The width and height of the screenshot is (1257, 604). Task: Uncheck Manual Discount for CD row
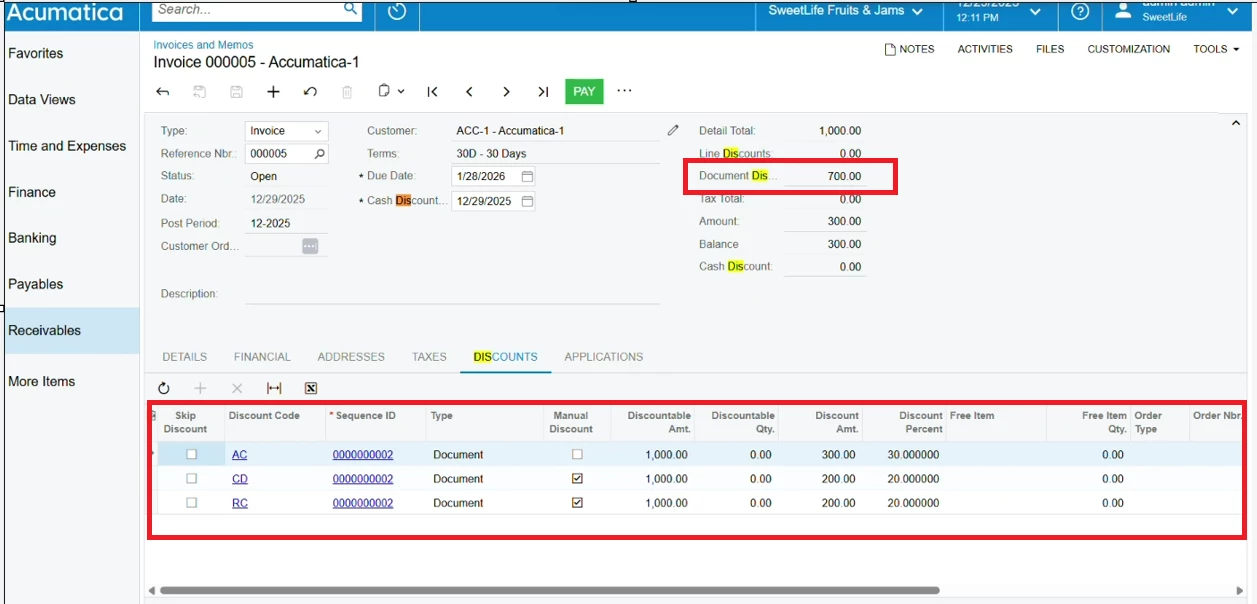tap(577, 478)
